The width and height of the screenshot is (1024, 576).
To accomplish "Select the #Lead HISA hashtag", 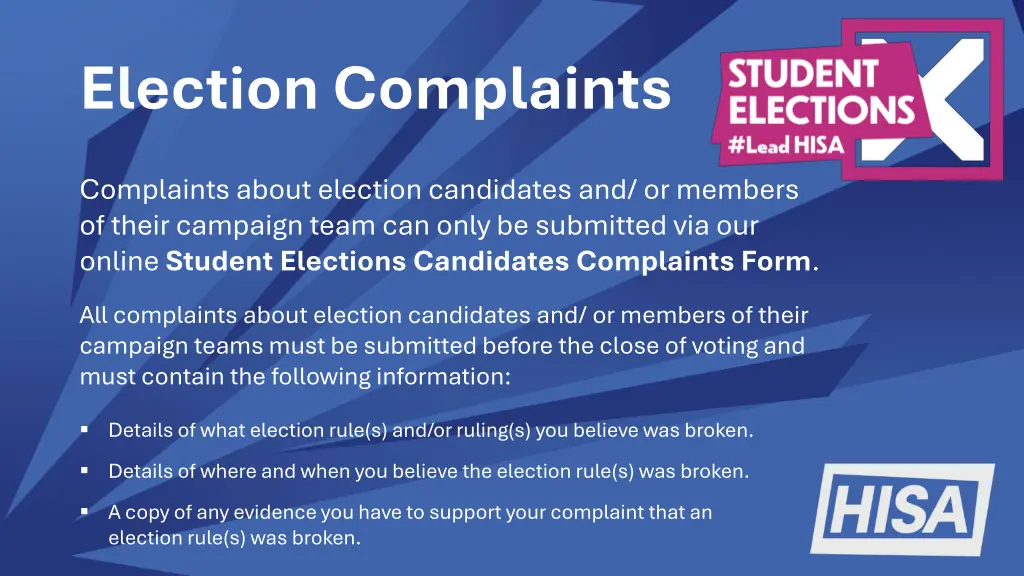I will coord(787,146).
